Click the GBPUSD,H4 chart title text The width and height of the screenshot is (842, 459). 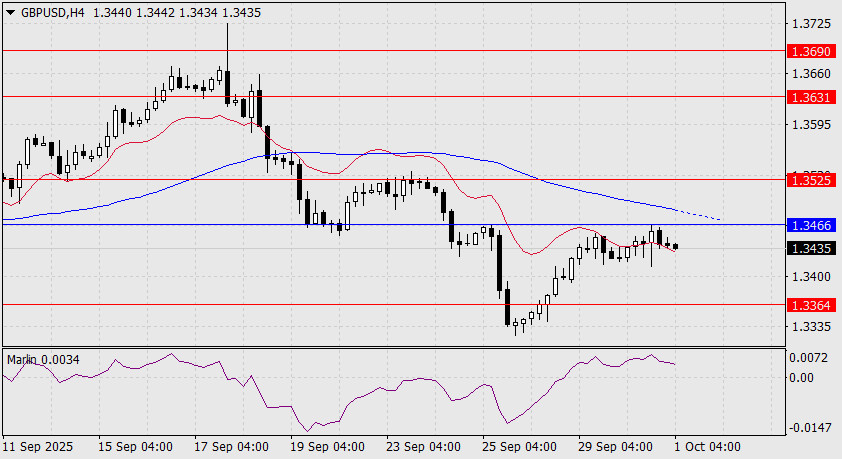coord(53,12)
